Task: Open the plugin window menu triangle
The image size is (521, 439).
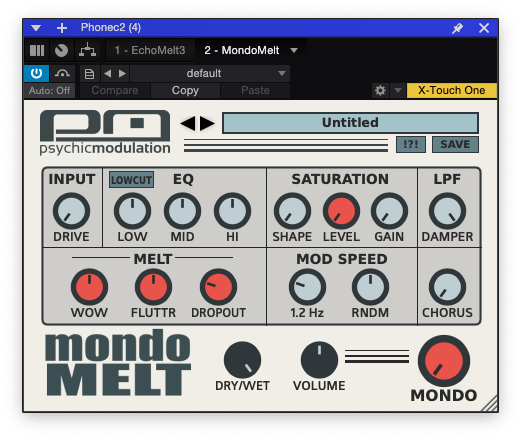Action: tap(36, 28)
